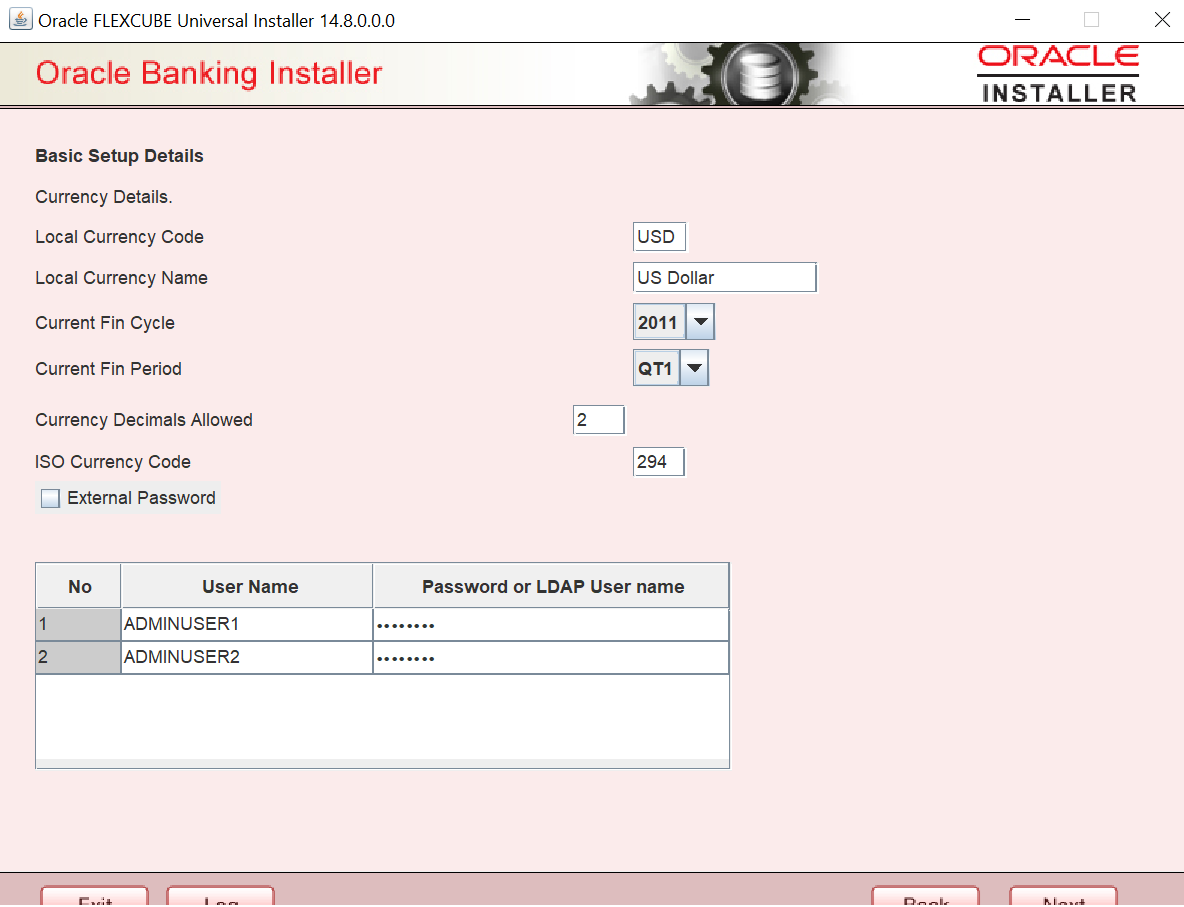Select the ADMINUSER2 user name cell
Screen dimensions: 1184x907
tap(247, 658)
